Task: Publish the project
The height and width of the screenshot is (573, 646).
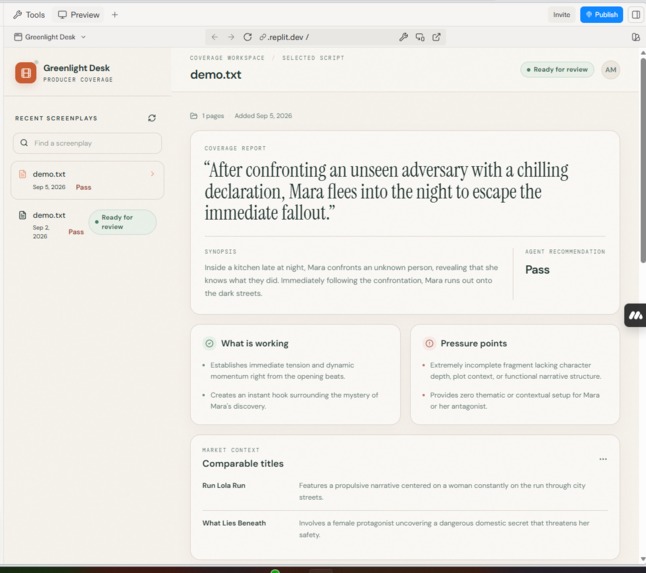Action: [x=601, y=15]
